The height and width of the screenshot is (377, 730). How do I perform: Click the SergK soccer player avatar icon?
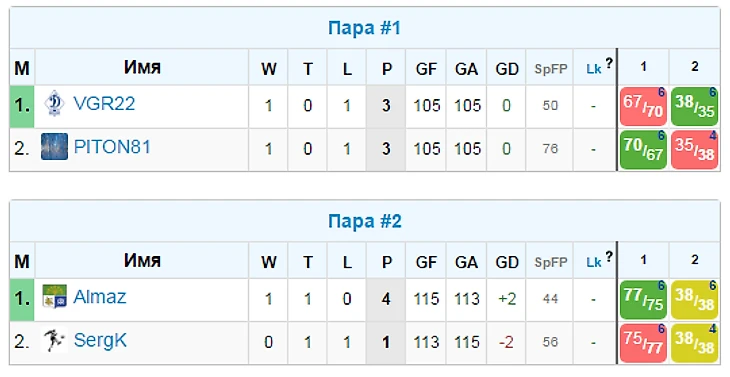pos(54,340)
